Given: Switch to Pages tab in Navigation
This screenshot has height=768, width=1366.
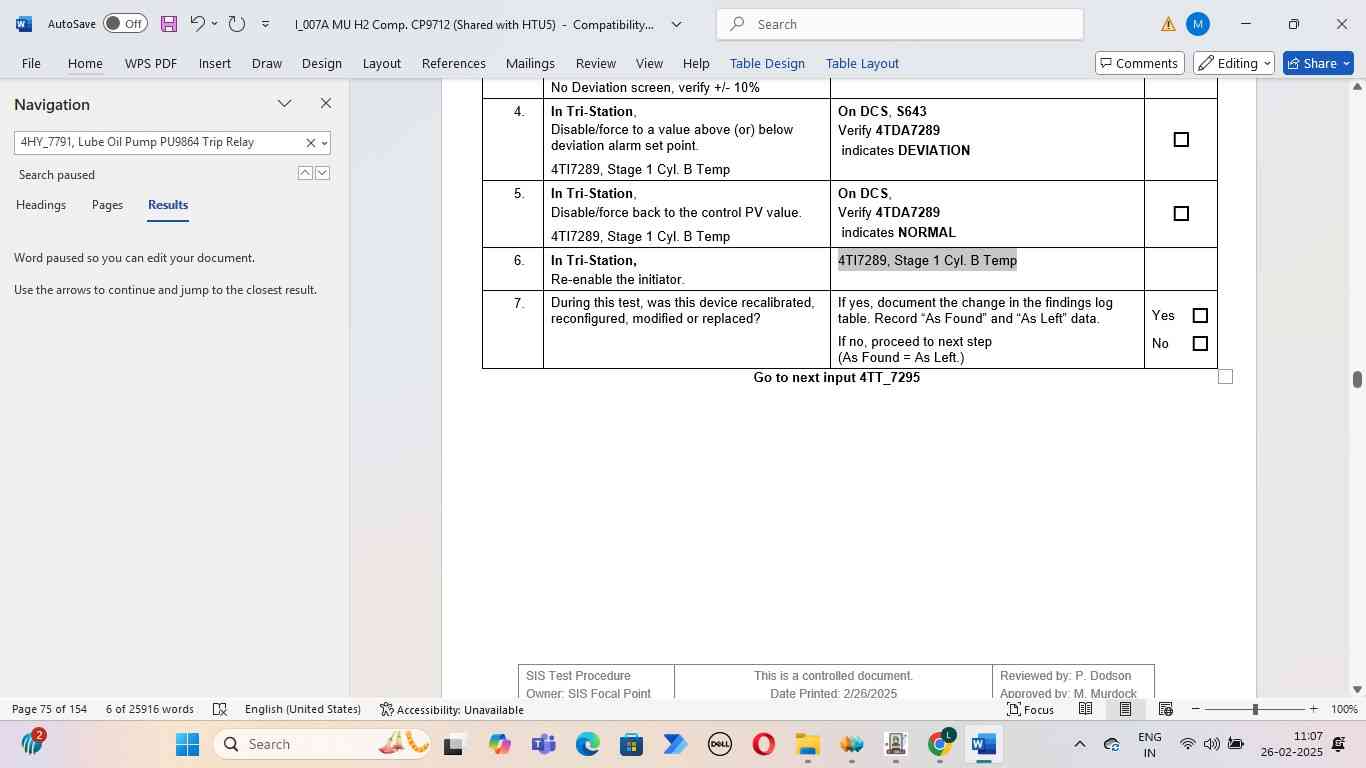Looking at the screenshot, I should point(107,205).
